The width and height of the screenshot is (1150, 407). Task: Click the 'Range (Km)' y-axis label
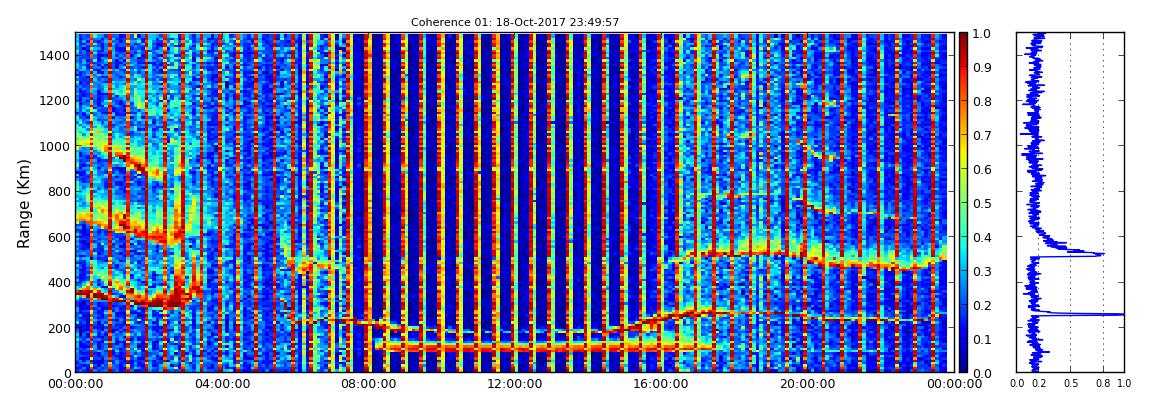[23, 203]
